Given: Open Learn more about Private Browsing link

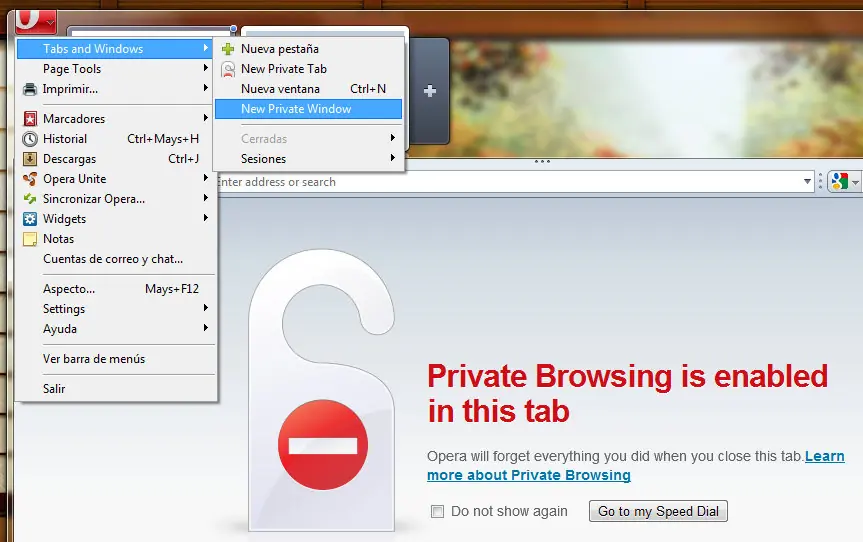Looking at the screenshot, I should click(636, 466).
